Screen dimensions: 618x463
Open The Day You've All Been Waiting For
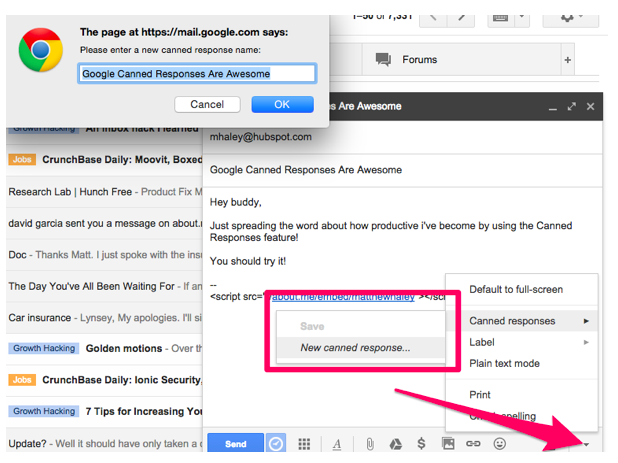[x=104, y=286]
